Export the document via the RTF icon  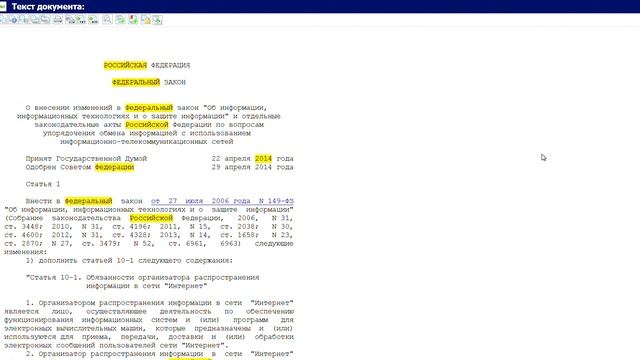point(93,20)
